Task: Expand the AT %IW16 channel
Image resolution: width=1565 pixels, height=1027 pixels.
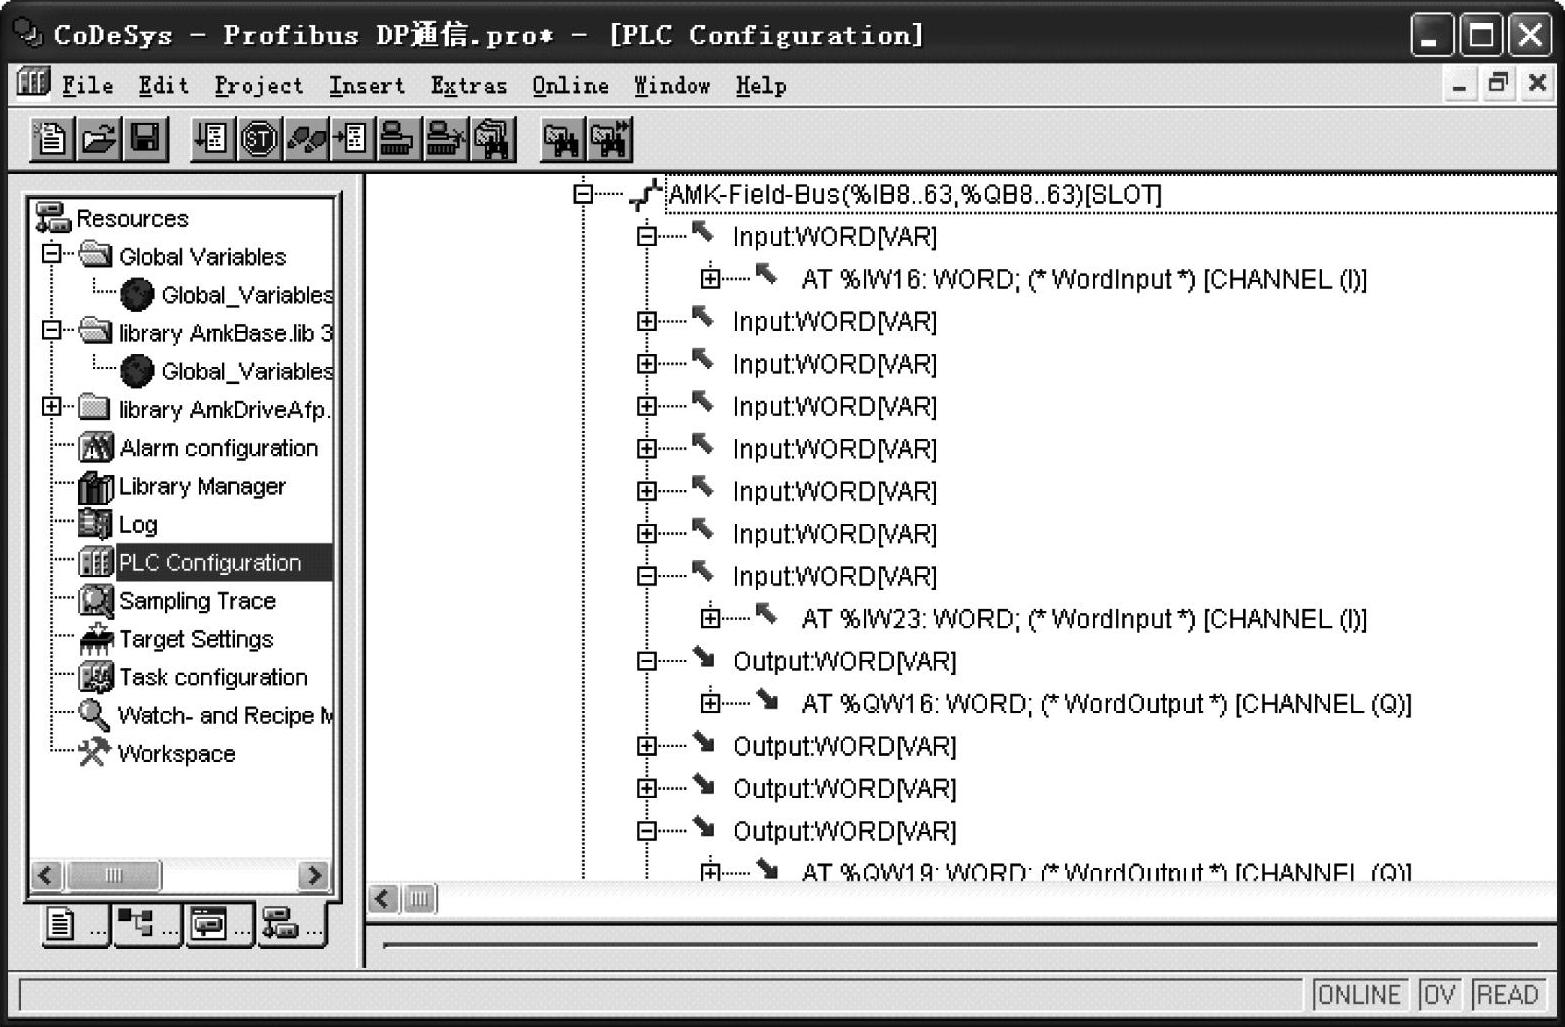Action: click(x=710, y=278)
